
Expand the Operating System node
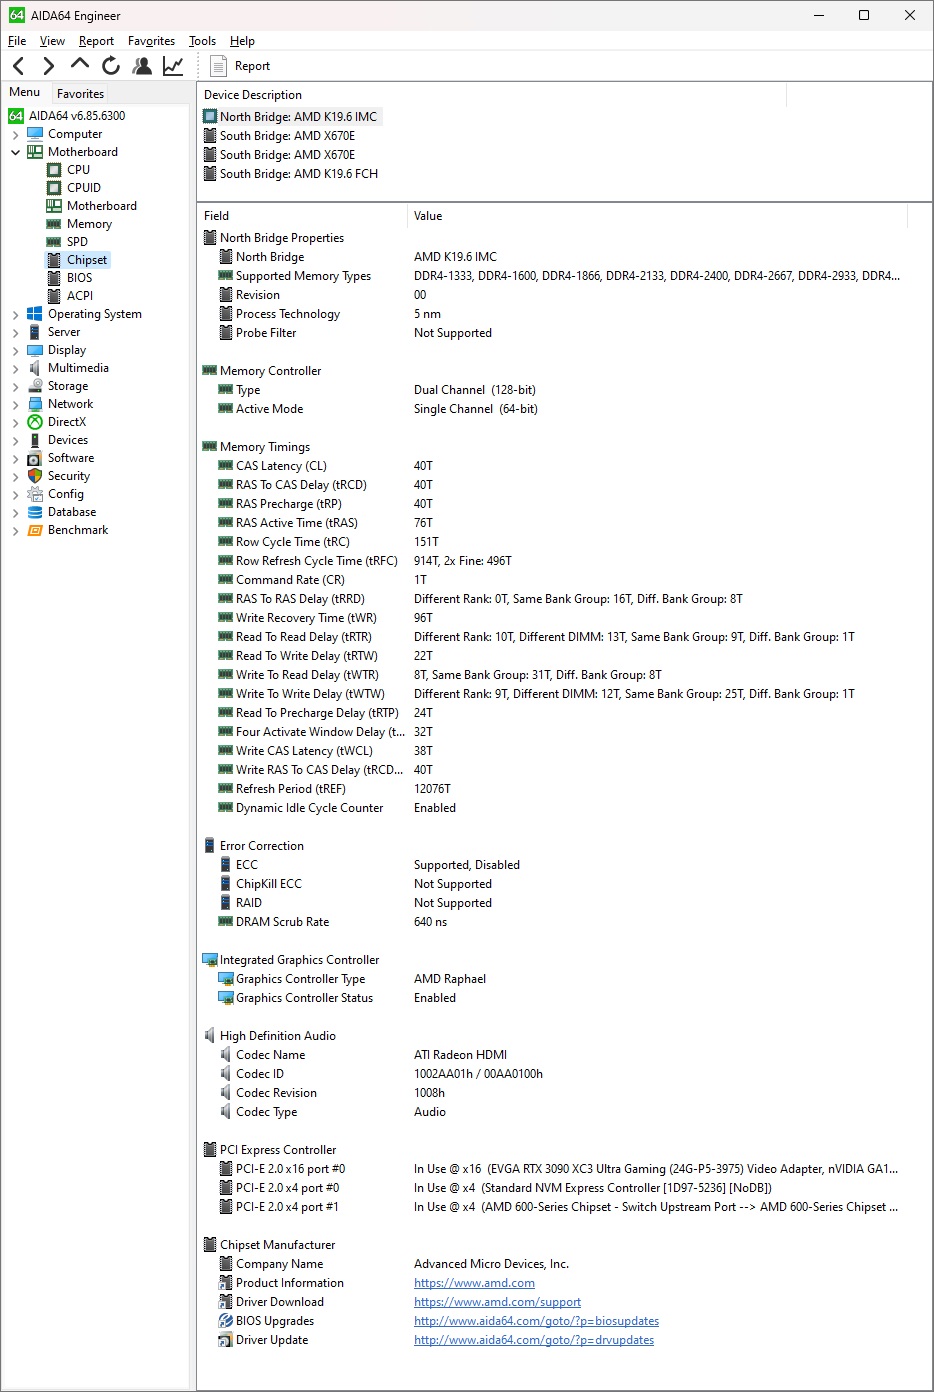[15, 314]
